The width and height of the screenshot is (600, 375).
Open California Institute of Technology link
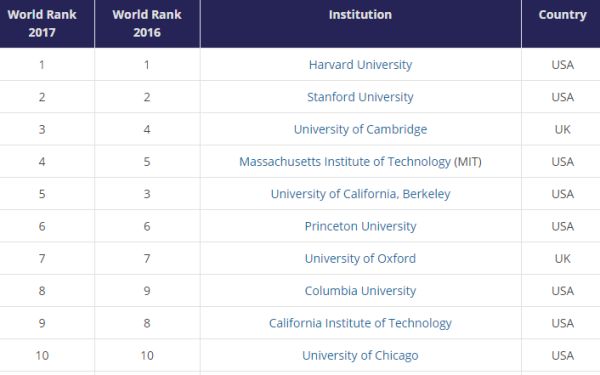pyautogui.click(x=360, y=323)
